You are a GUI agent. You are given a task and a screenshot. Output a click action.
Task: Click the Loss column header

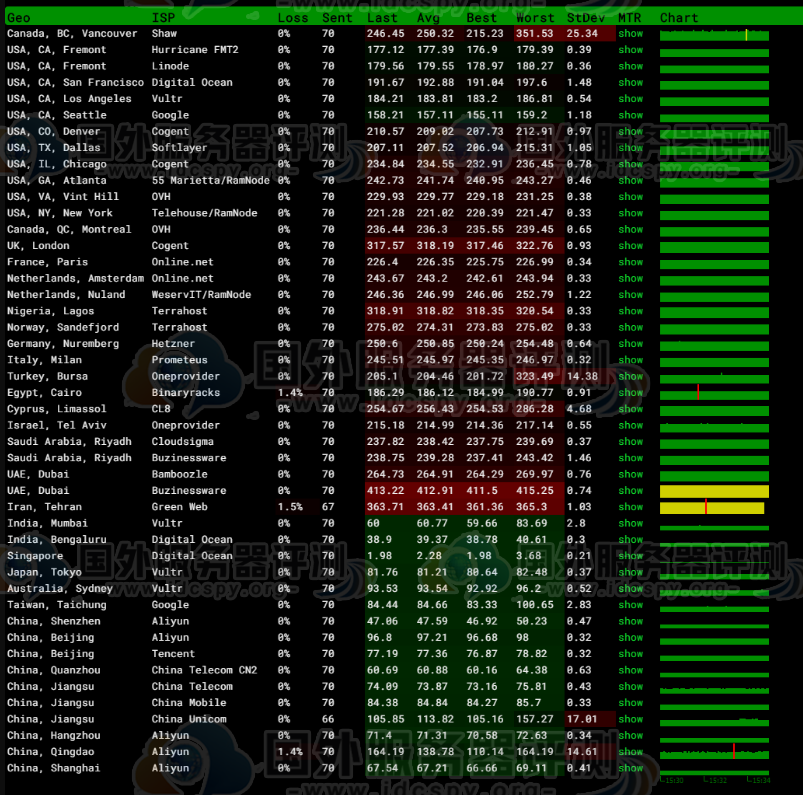click(293, 18)
